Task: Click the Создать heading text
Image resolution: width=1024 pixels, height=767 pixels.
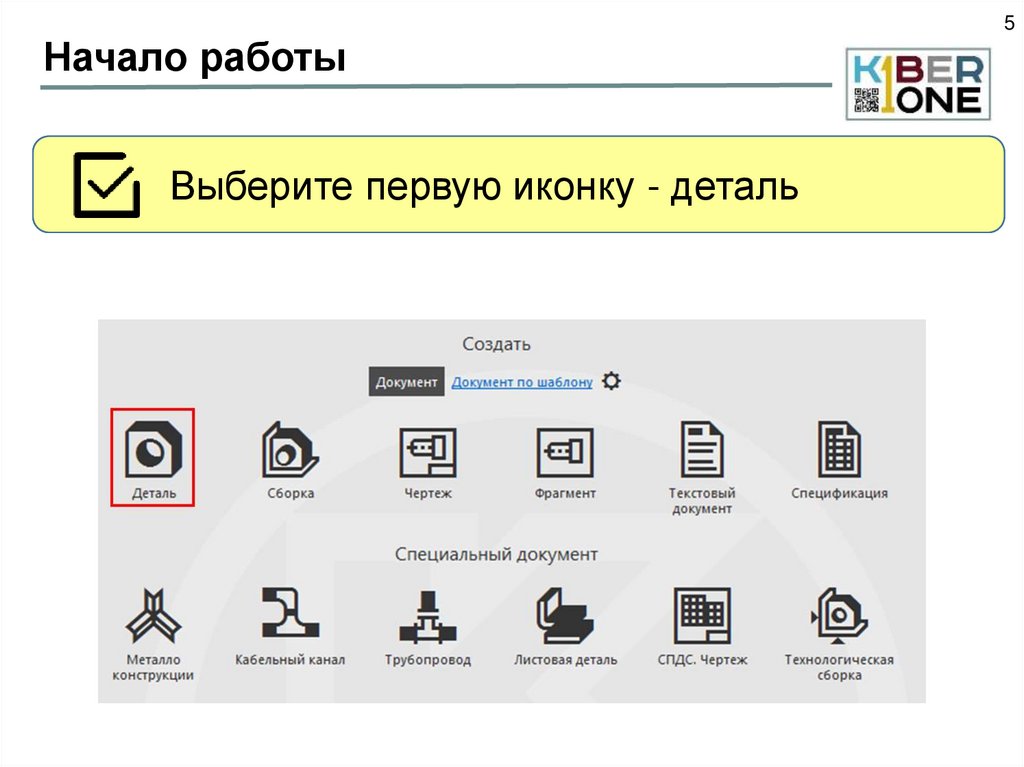Action: [x=496, y=344]
